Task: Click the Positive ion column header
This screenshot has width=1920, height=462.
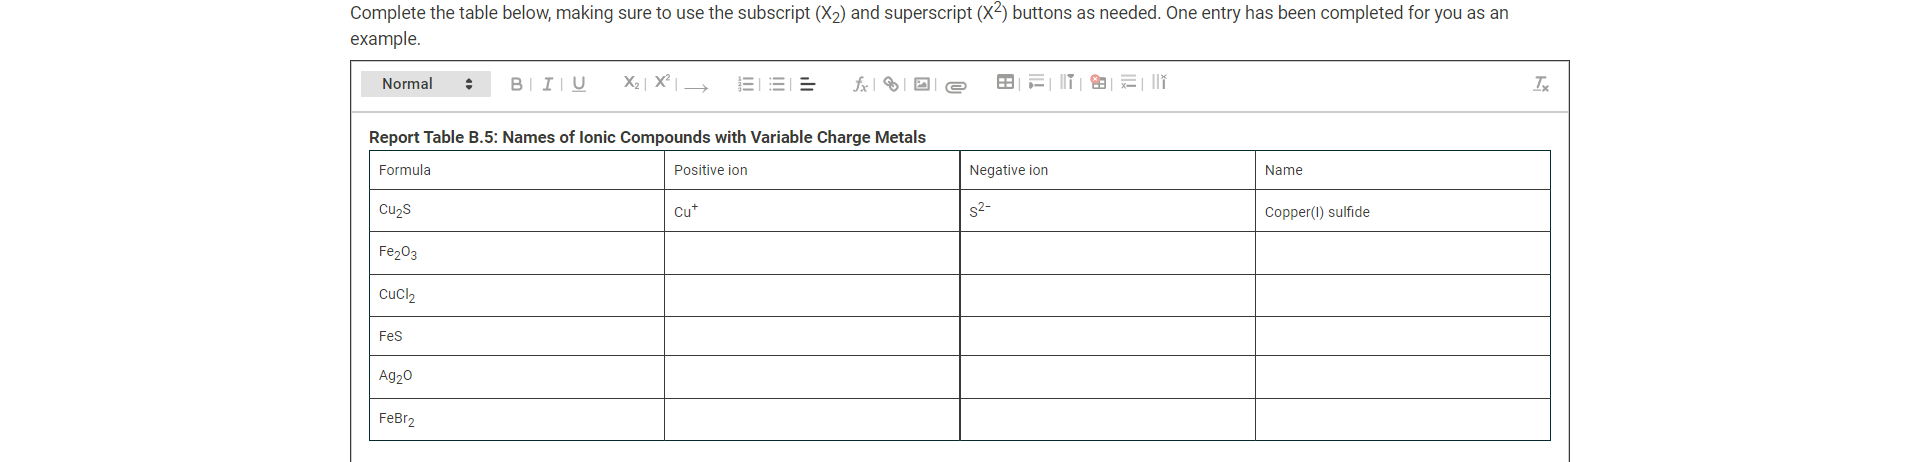Action: pyautogui.click(x=812, y=170)
